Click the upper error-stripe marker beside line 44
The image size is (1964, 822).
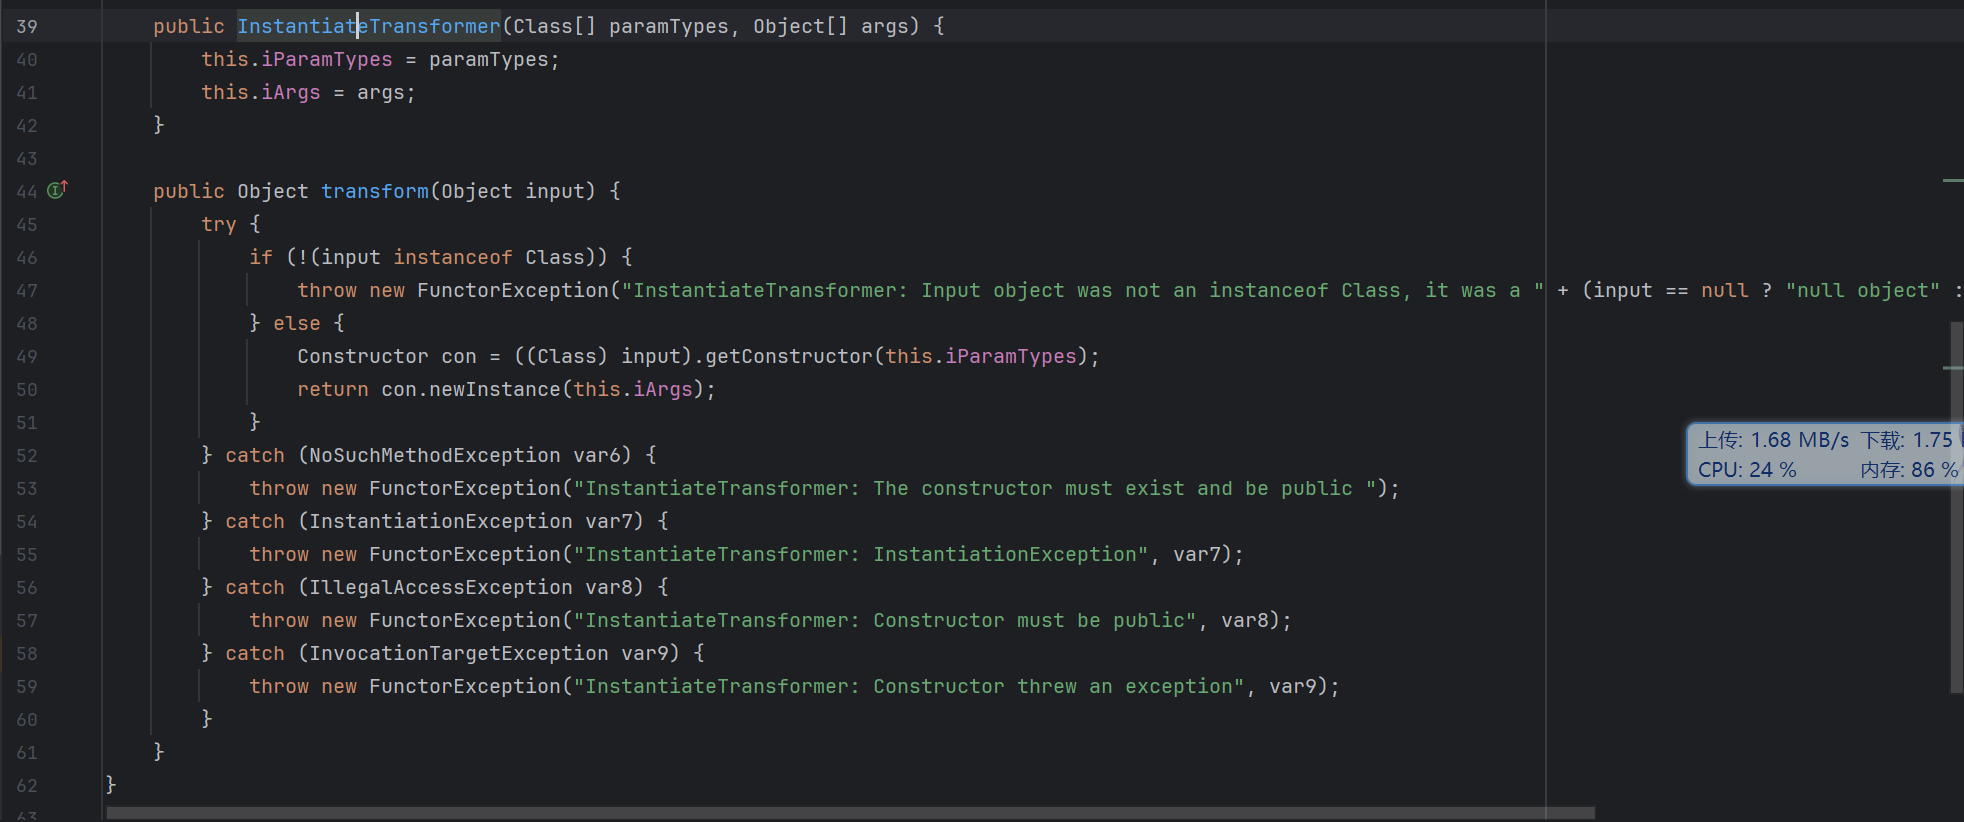tap(1952, 181)
